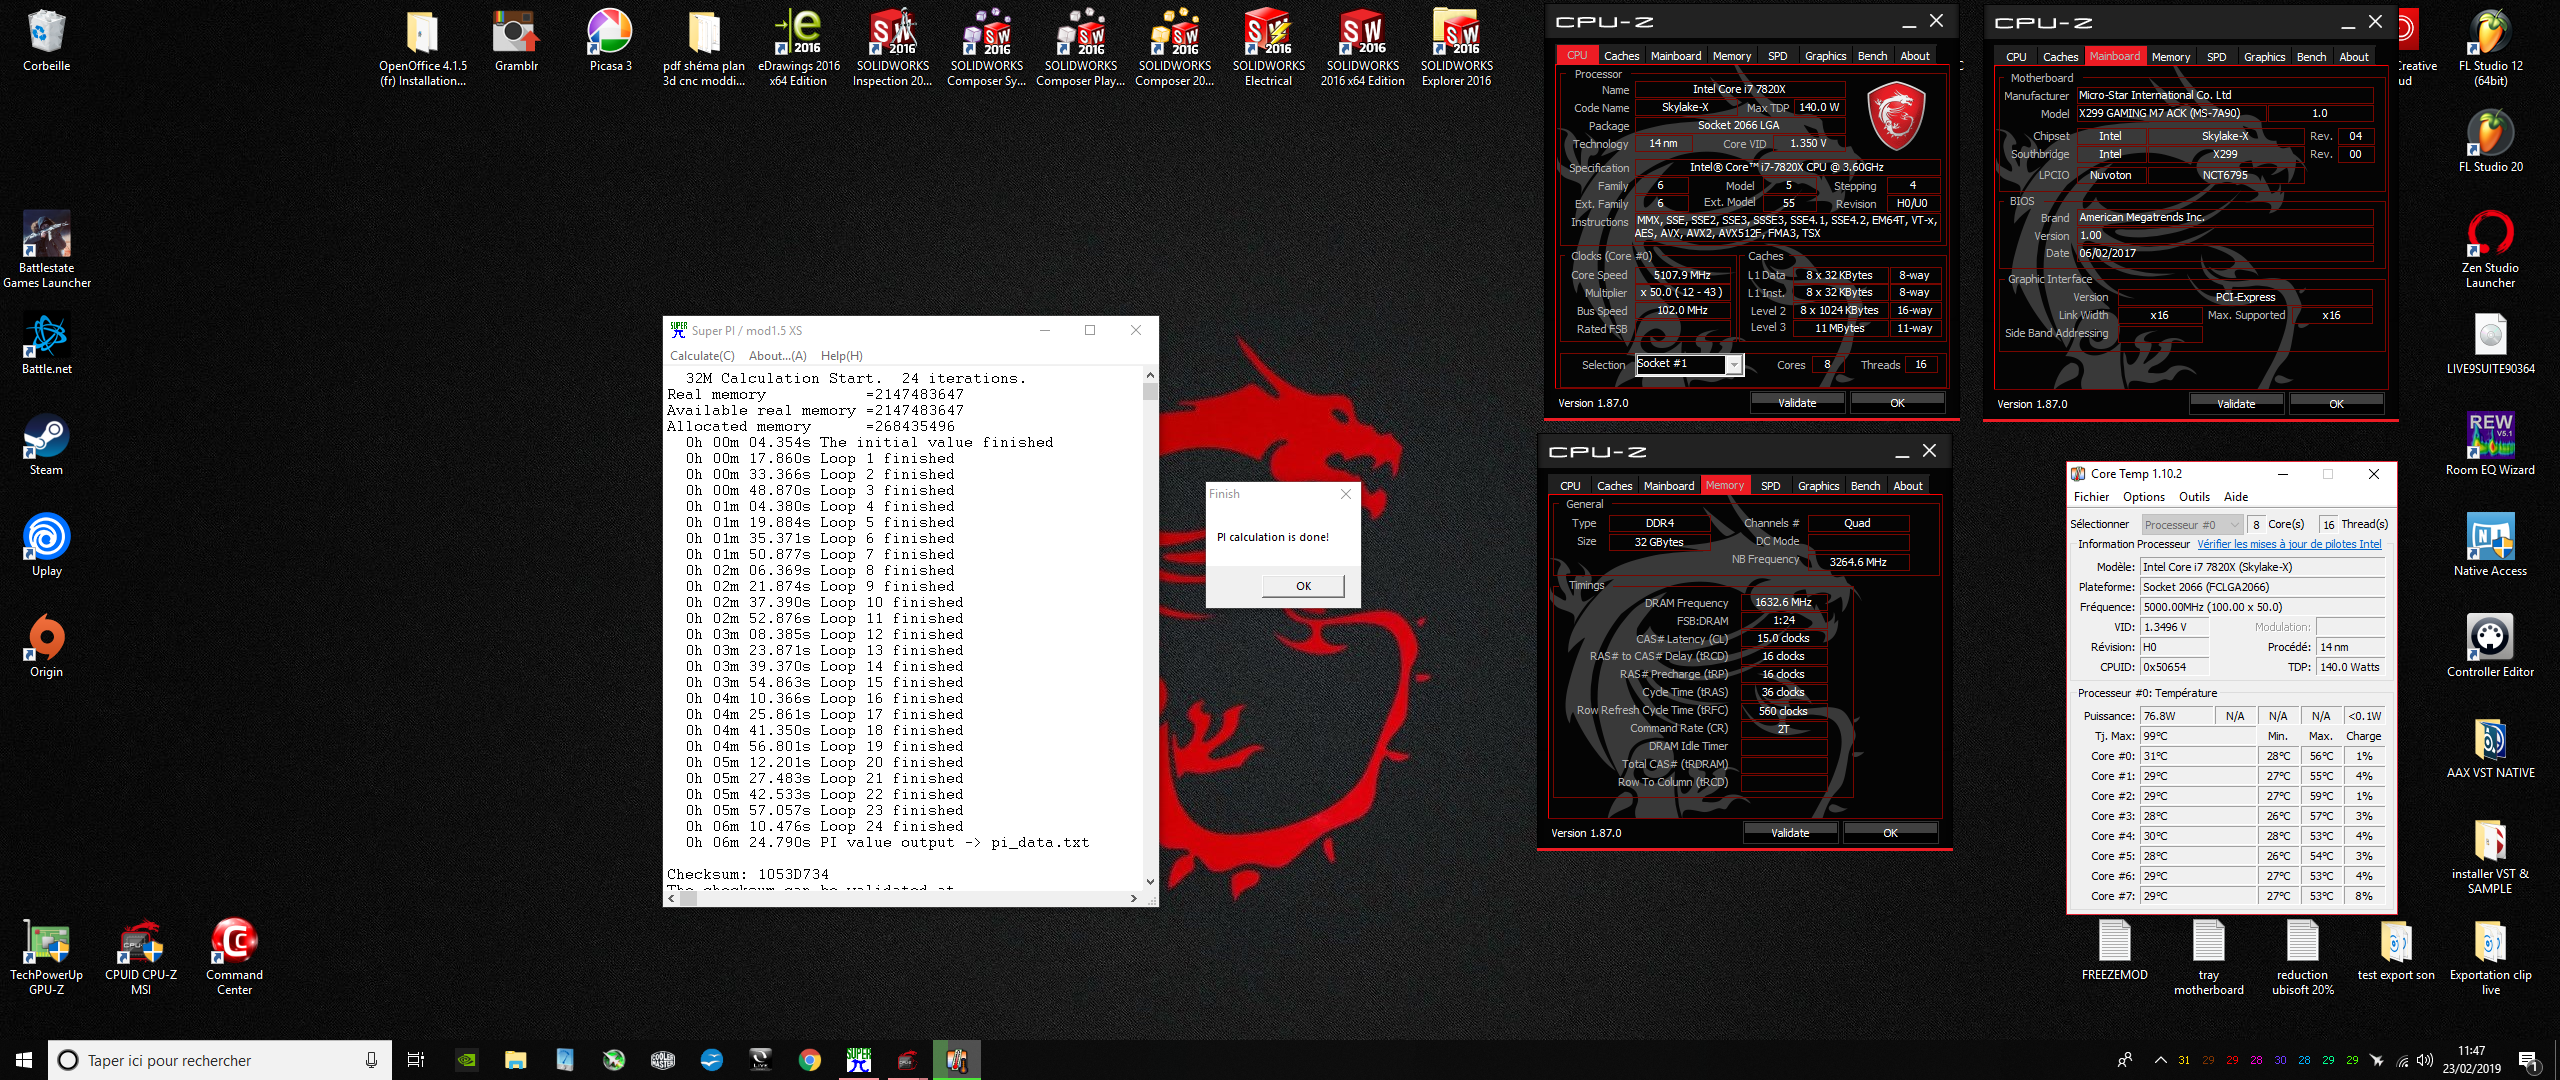Open Vérifier les mises à jour de pilotes Intel link

pos(2289,544)
